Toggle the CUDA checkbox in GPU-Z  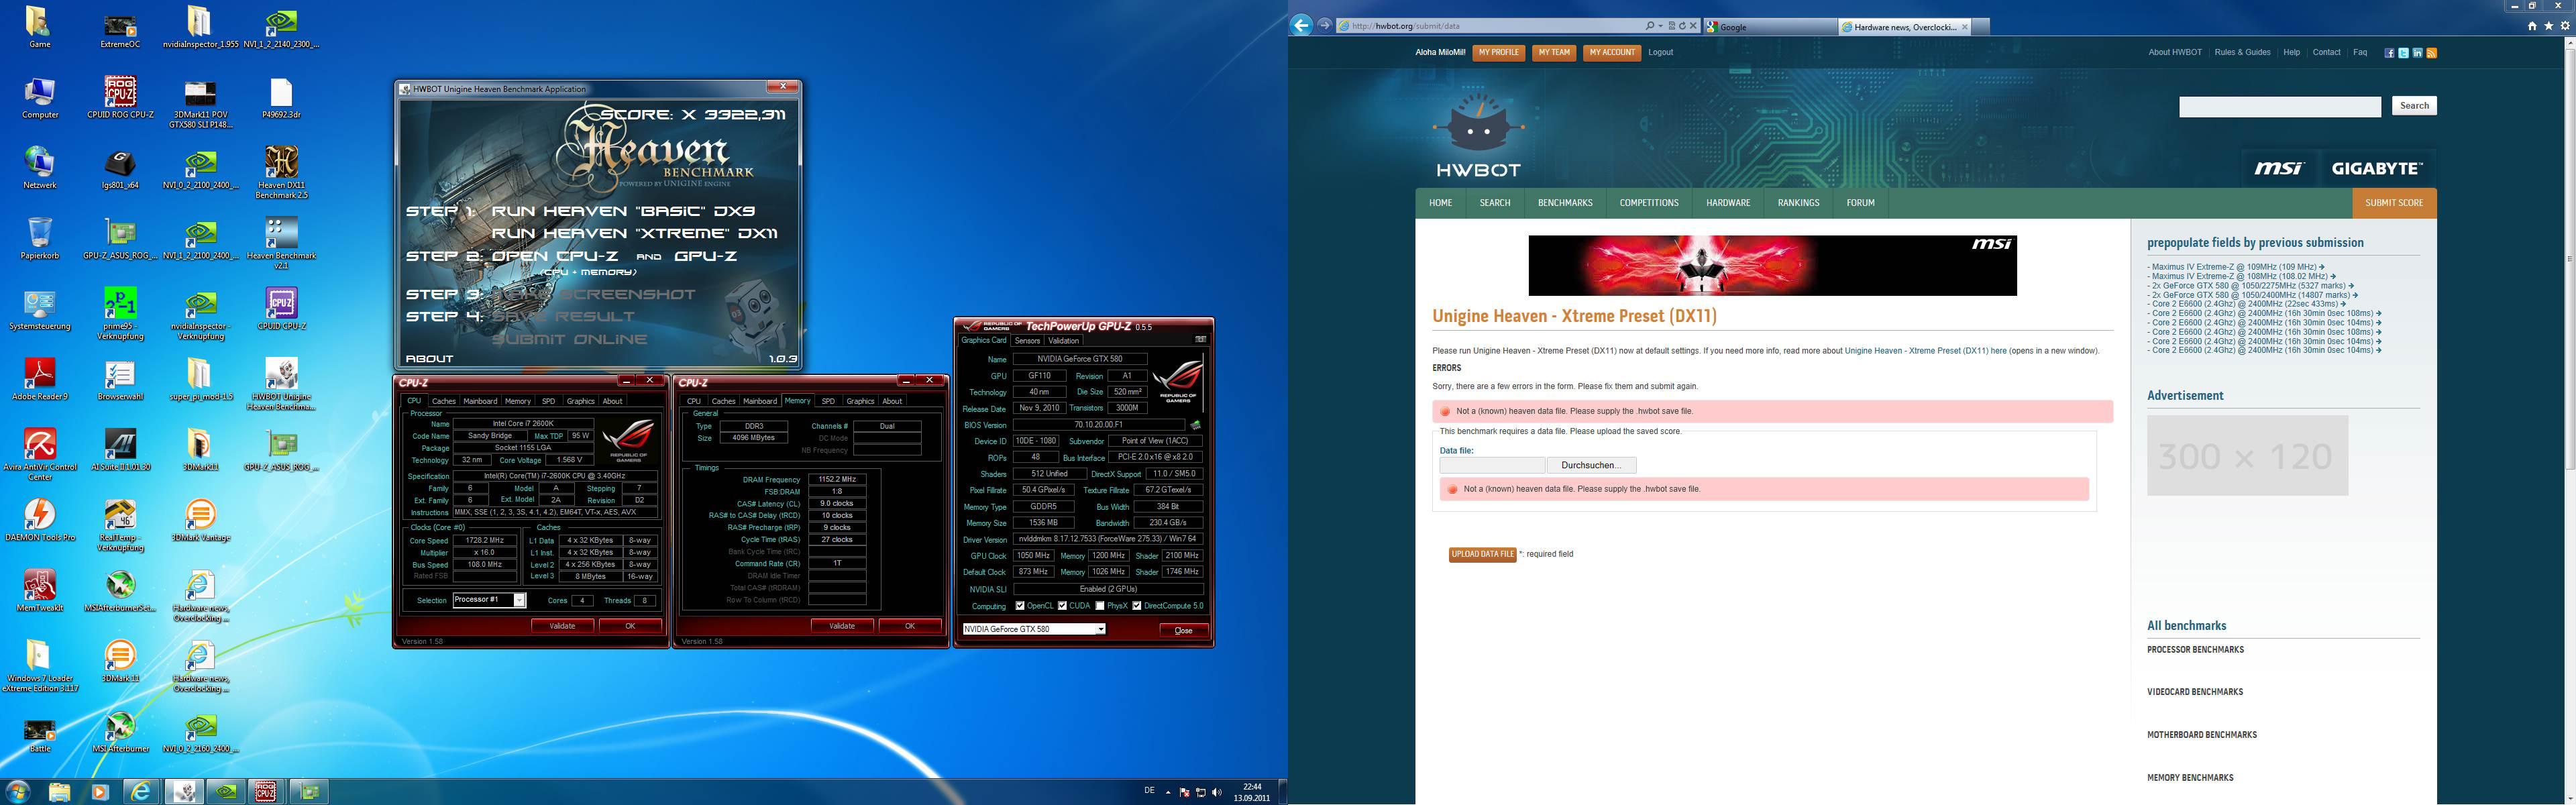point(1062,606)
